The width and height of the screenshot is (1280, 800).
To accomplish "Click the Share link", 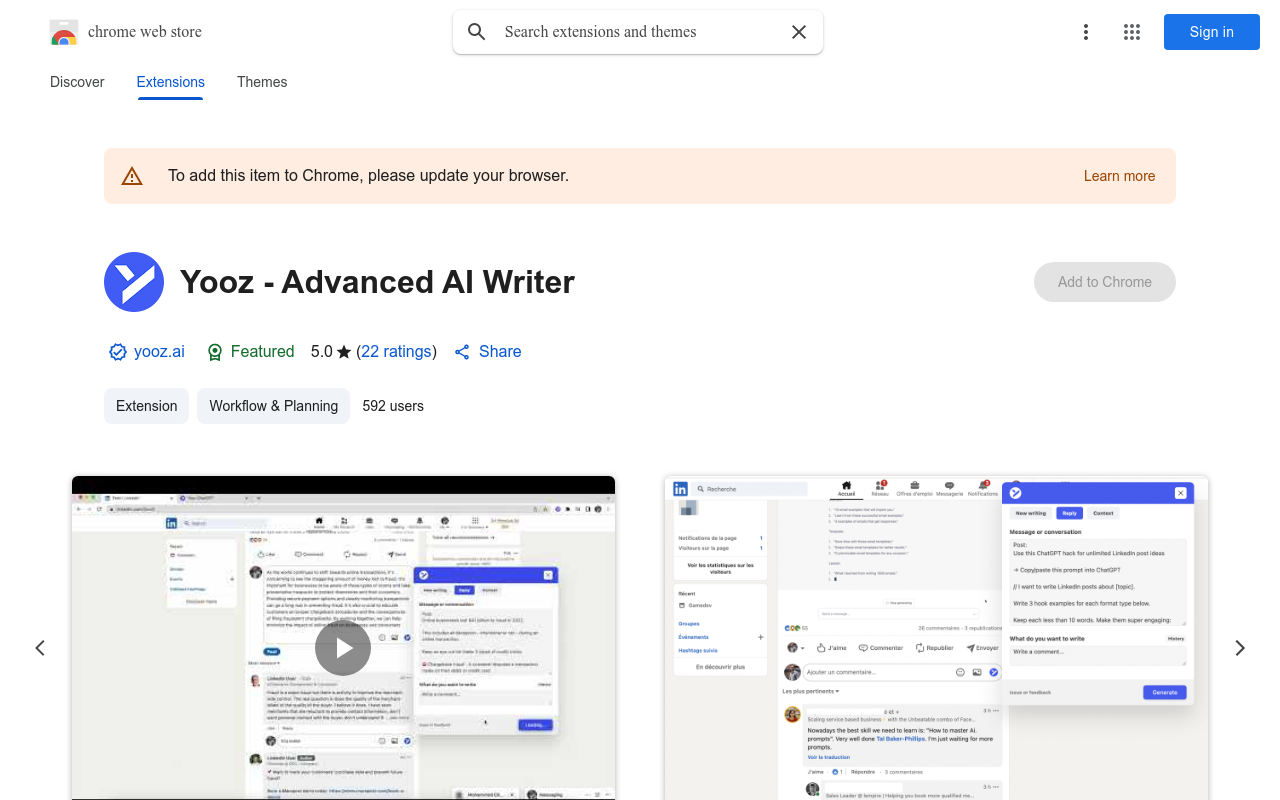I will (x=487, y=352).
